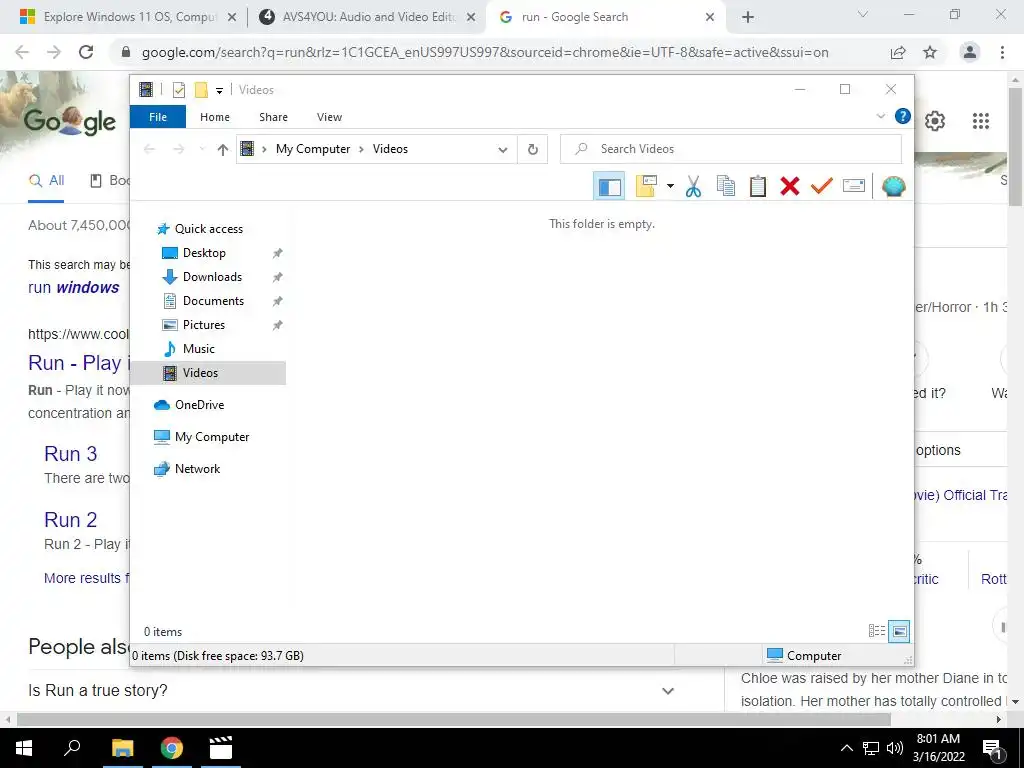This screenshot has width=1024, height=768.
Task: Open Explorer help question mark icon
Action: click(903, 116)
